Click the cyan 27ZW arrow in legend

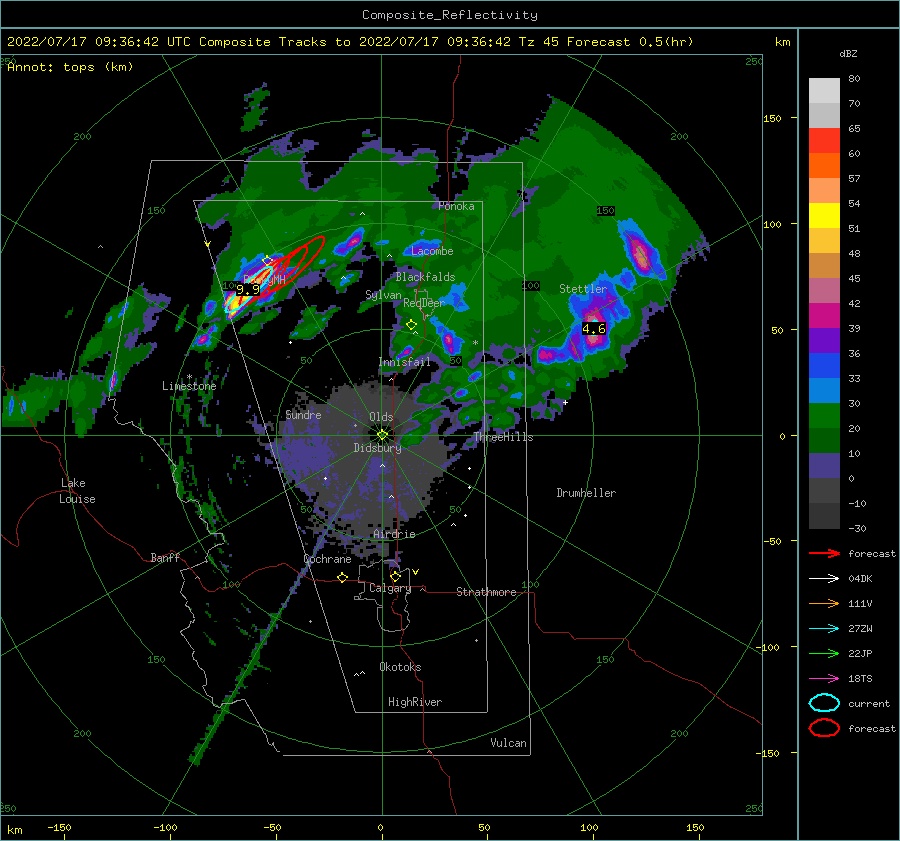[824, 629]
